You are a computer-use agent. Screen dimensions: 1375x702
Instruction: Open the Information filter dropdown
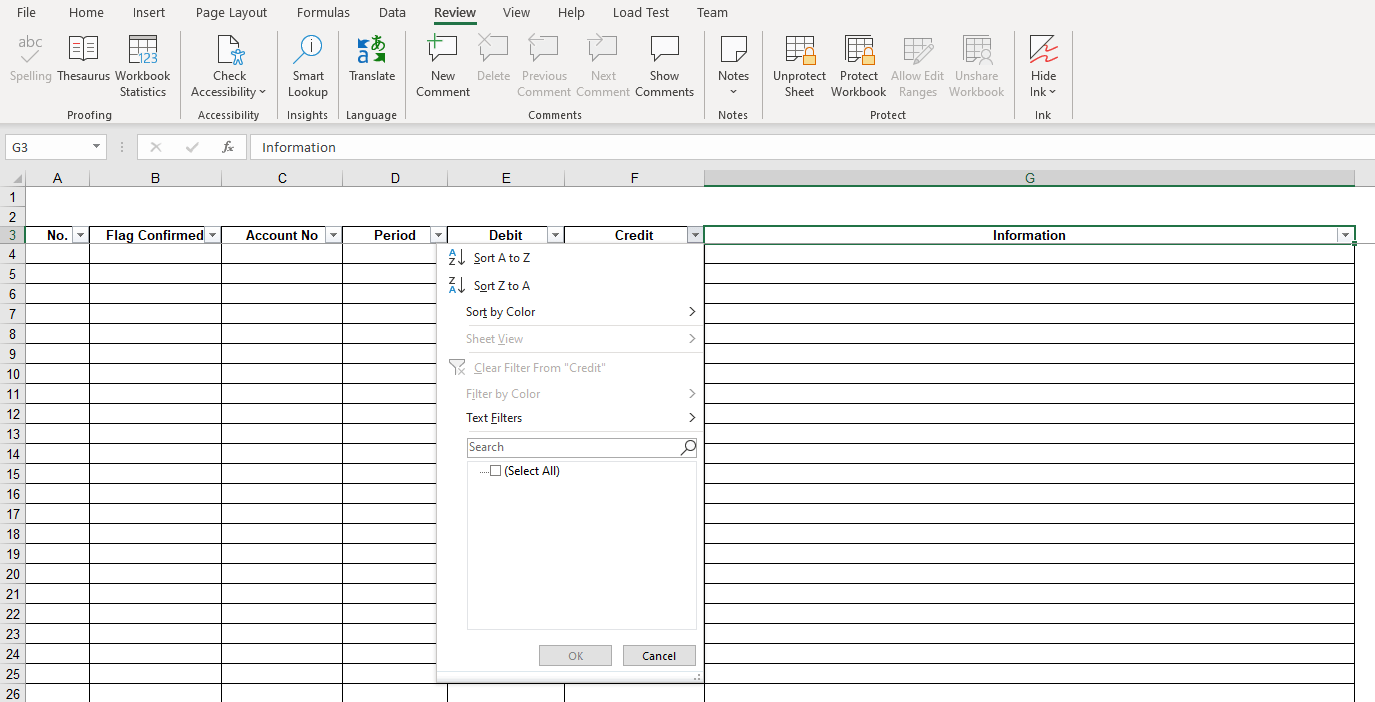pos(1345,235)
